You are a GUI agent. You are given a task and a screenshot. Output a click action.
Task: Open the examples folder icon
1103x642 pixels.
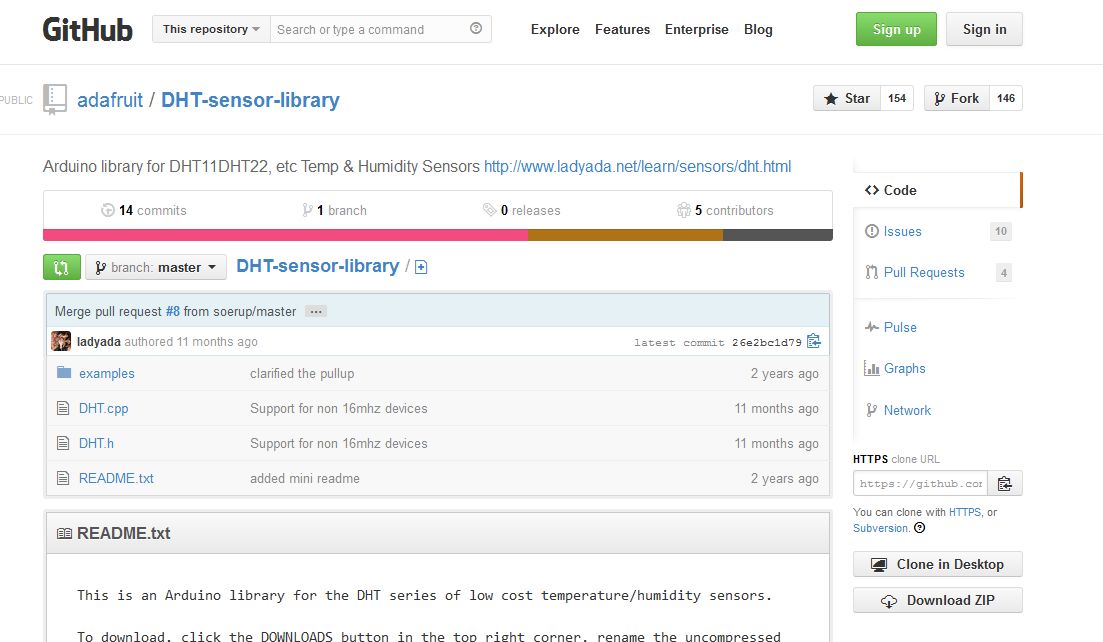click(x=61, y=373)
